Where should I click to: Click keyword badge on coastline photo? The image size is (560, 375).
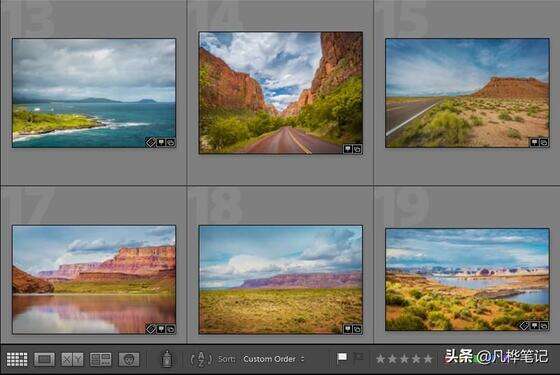pyautogui.click(x=151, y=142)
